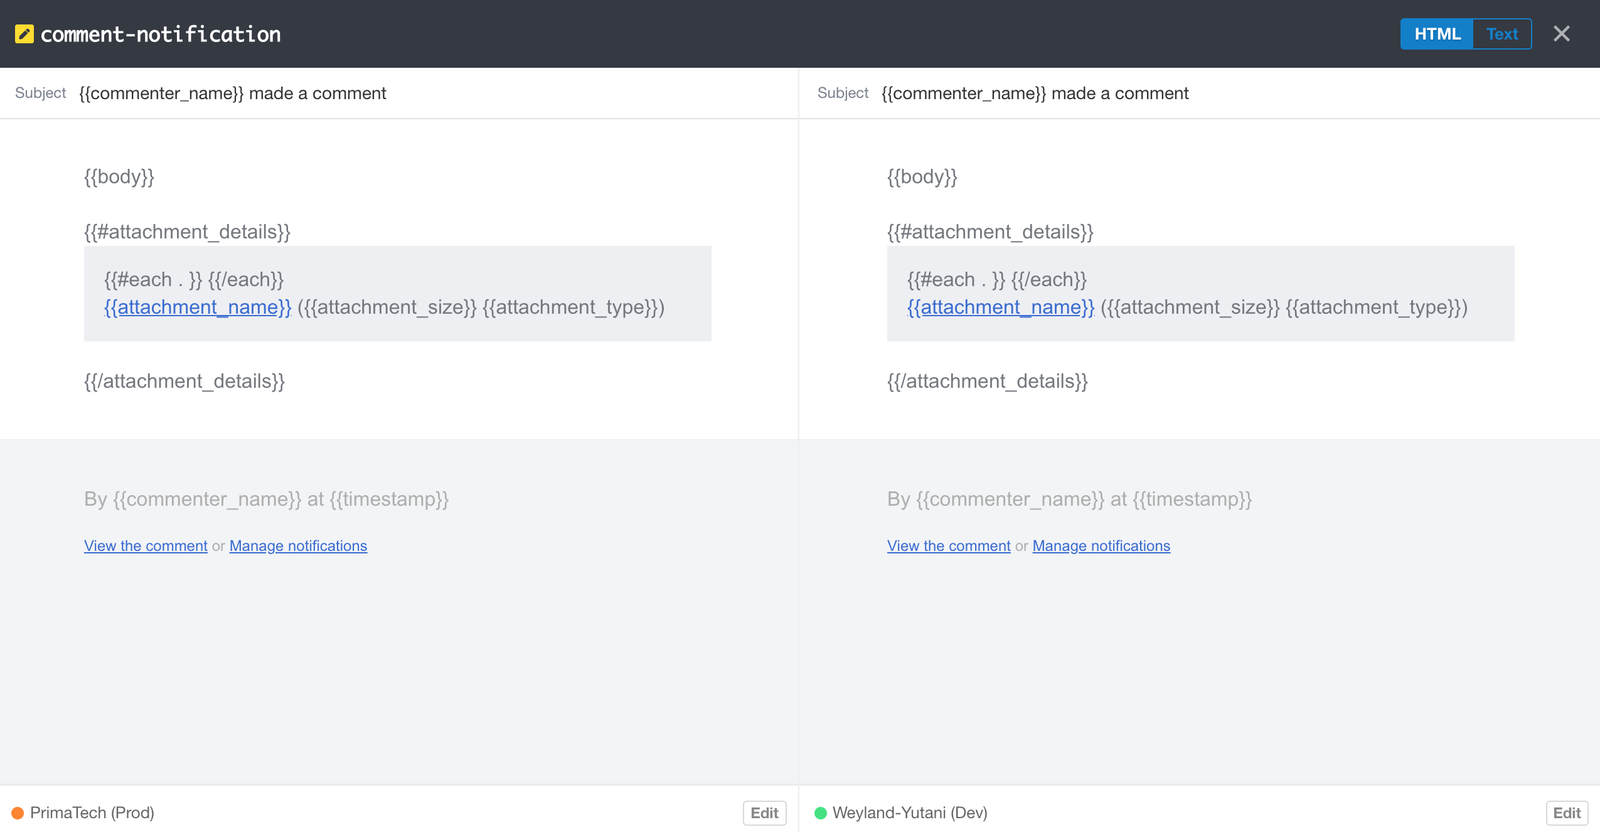The width and height of the screenshot is (1600, 832).
Task: Open Manage notifications in right pane
Action: (1101, 546)
